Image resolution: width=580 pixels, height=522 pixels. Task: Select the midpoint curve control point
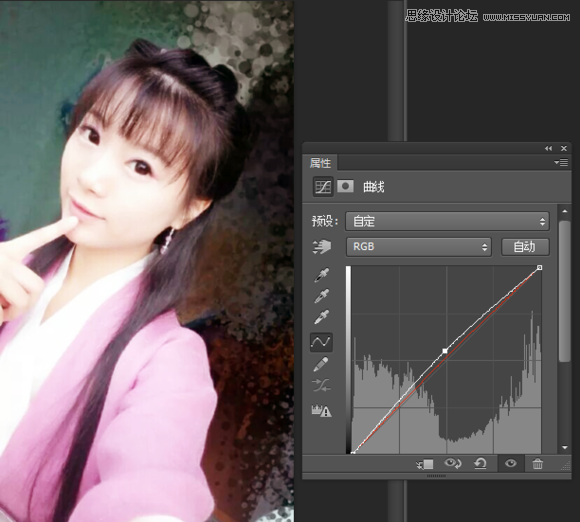click(445, 351)
